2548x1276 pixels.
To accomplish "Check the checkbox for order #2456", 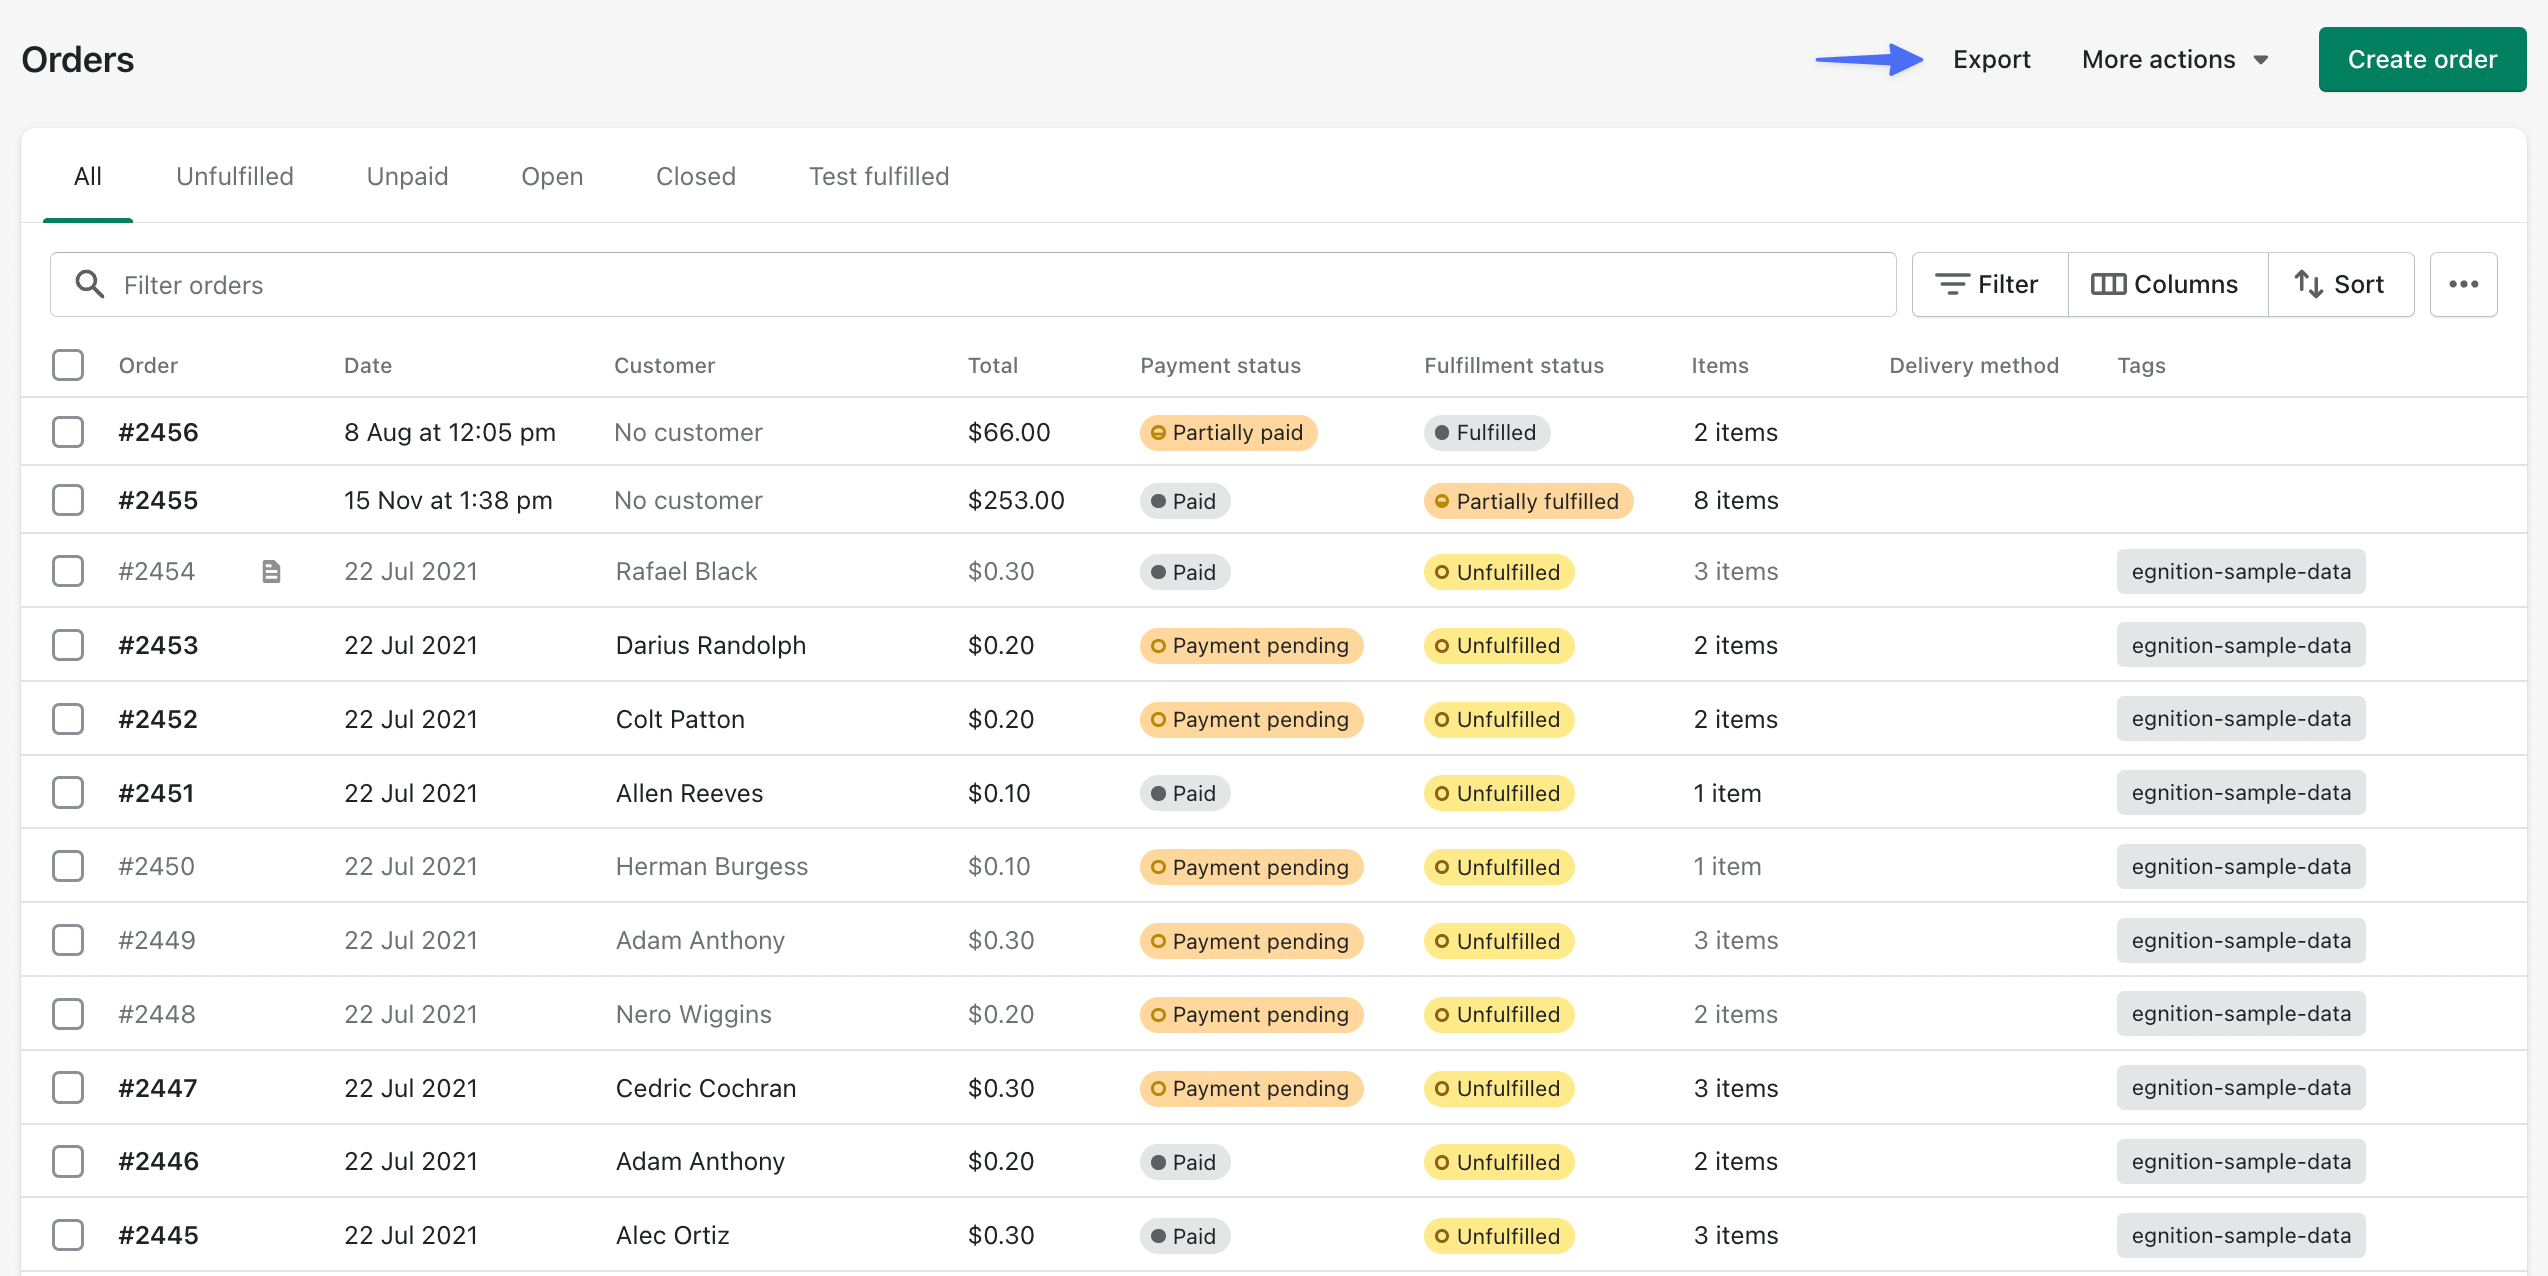I will click(67, 432).
